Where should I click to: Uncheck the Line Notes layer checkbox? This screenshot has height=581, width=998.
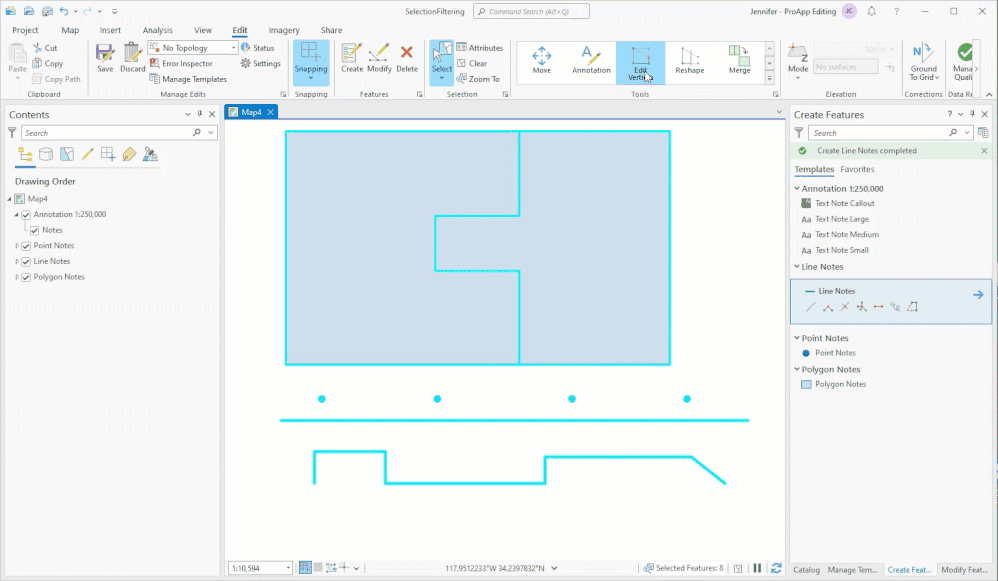[24, 261]
